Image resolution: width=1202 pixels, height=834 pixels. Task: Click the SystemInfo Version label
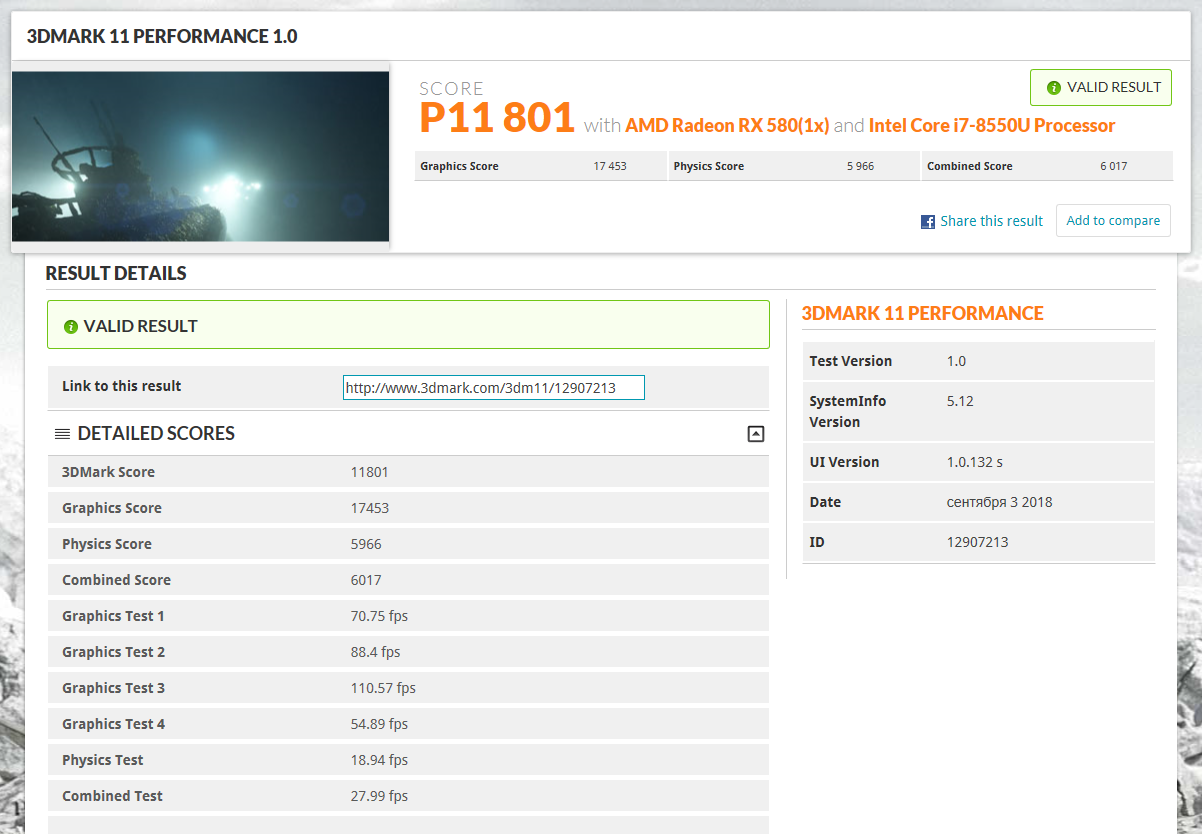[848, 412]
